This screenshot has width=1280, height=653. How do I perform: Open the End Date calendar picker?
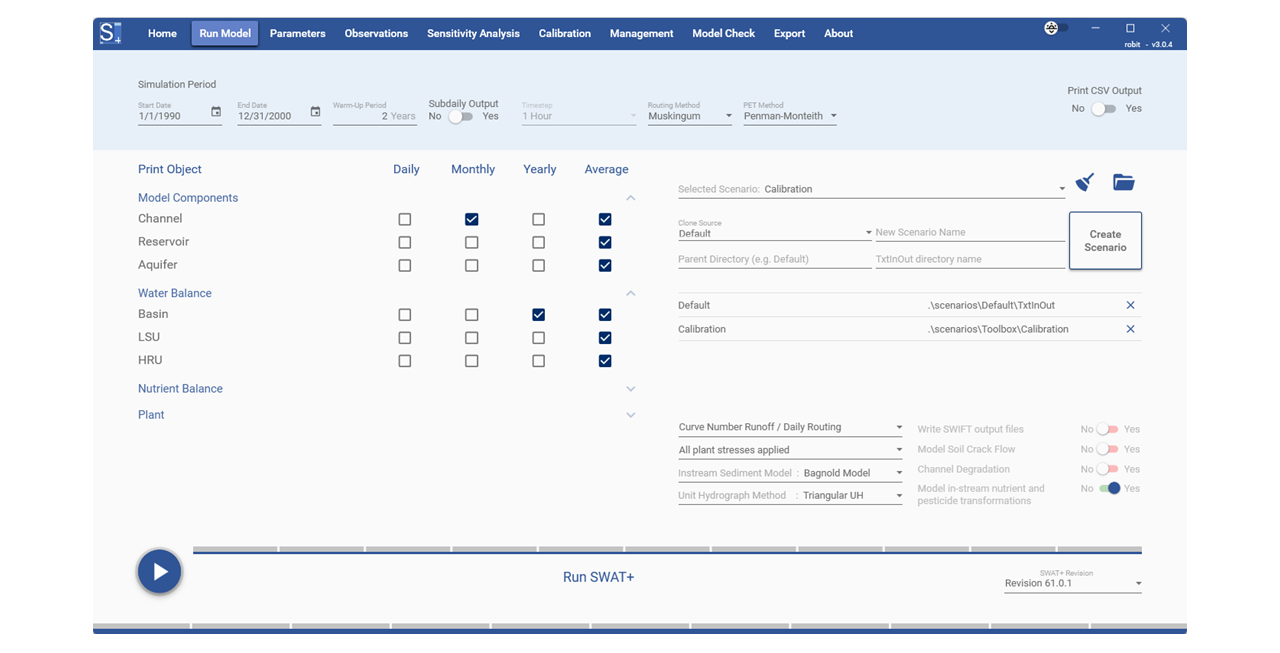click(x=315, y=112)
